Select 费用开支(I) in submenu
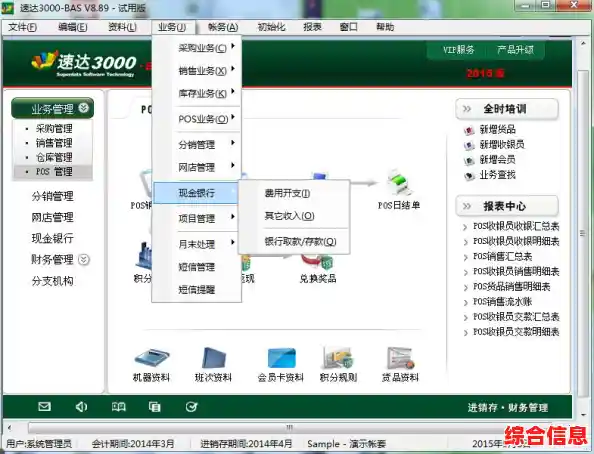 294,193
